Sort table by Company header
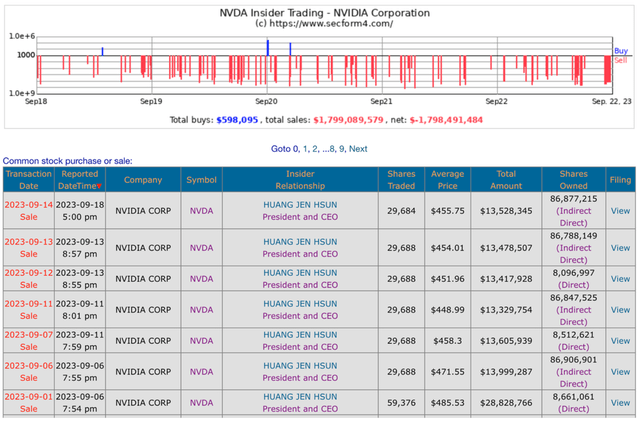This screenshot has width=640, height=422. pos(143,180)
